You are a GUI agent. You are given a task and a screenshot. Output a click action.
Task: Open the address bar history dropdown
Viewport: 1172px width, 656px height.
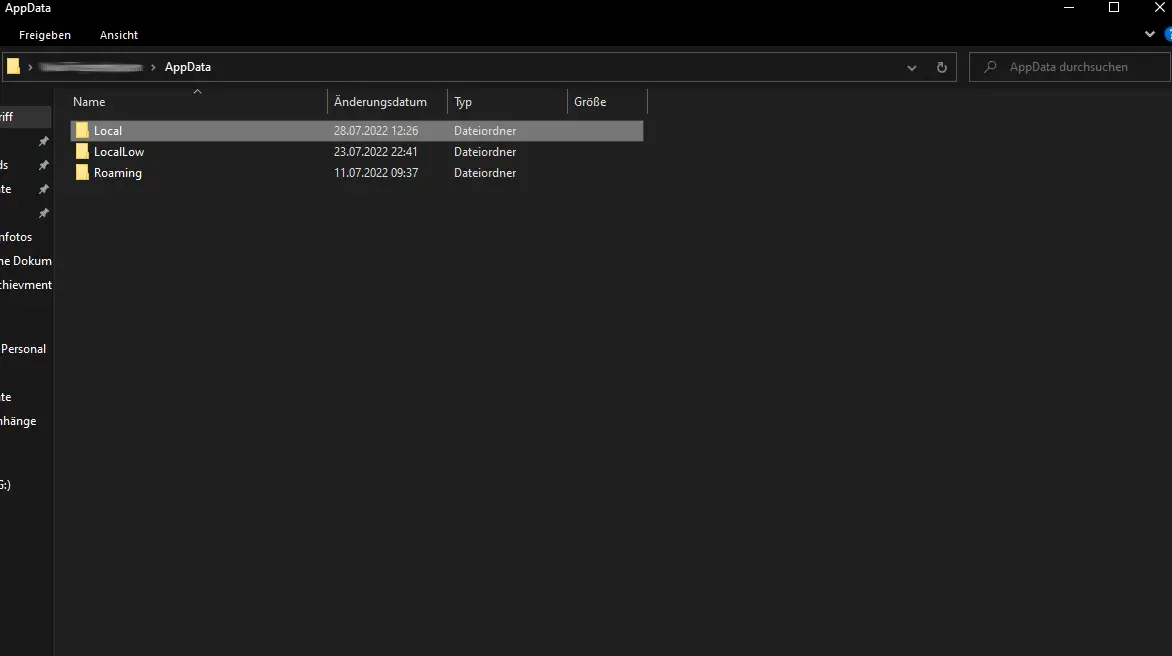click(911, 67)
